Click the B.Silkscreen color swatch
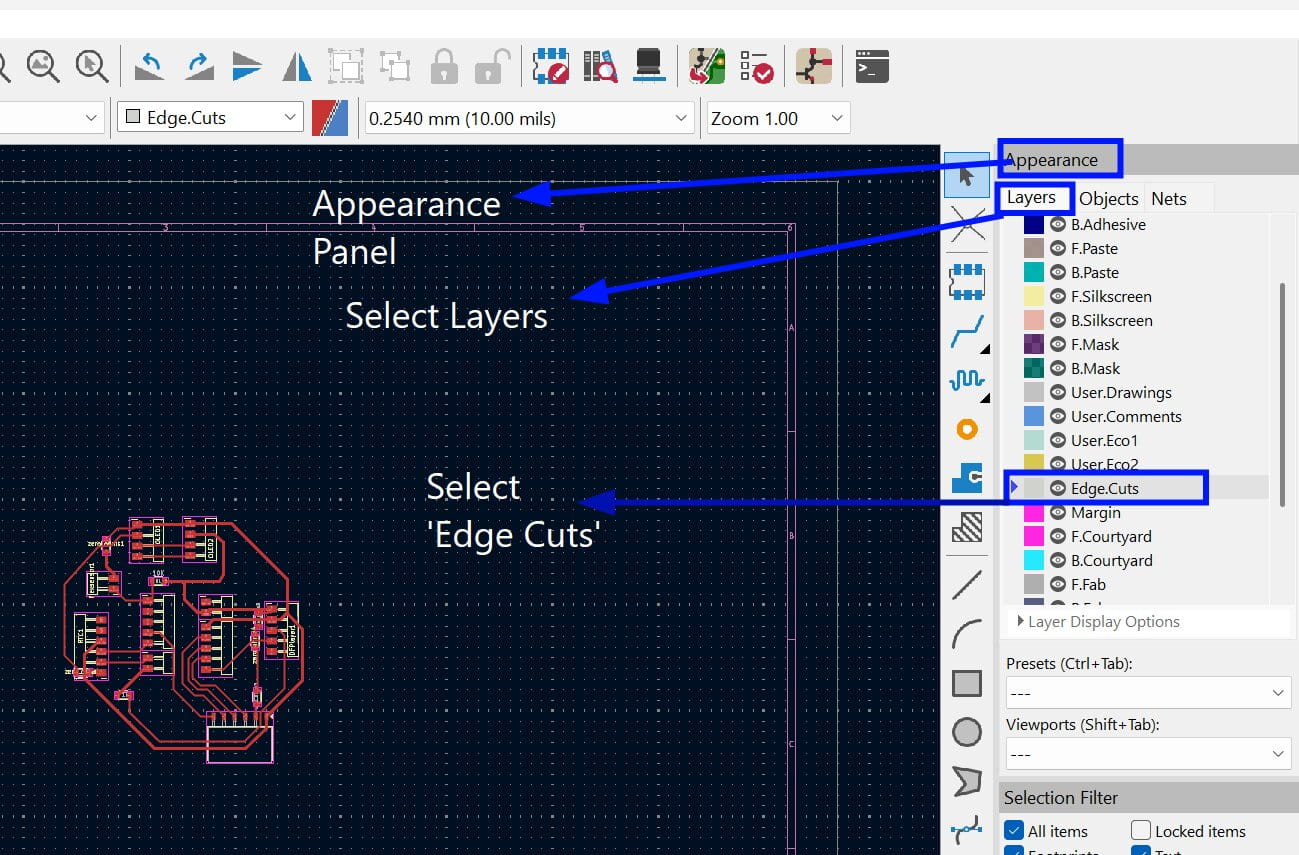 click(x=1034, y=321)
